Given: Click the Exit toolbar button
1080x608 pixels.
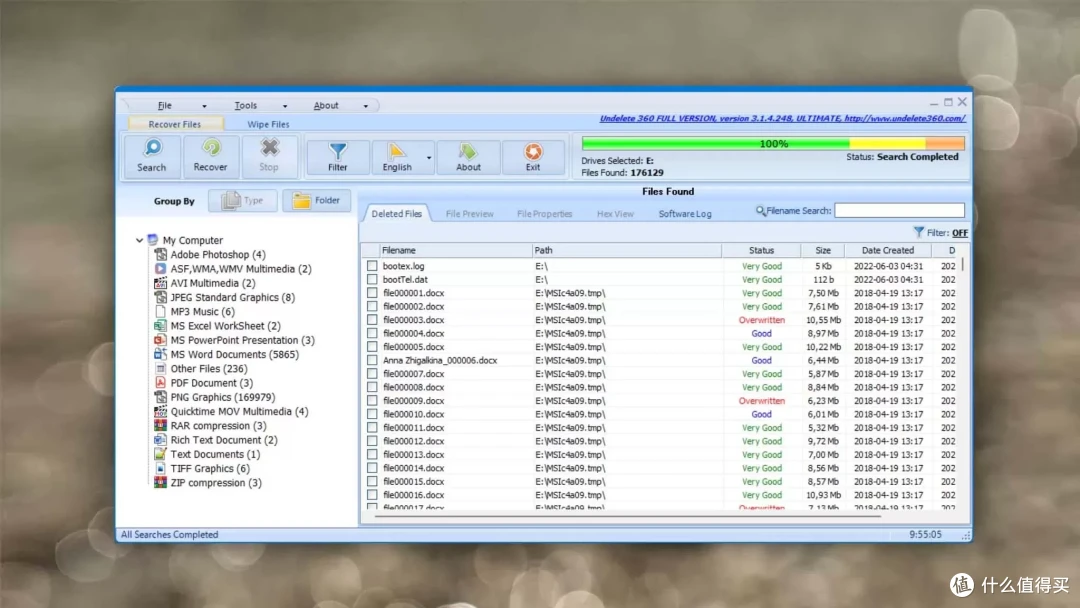Looking at the screenshot, I should pyautogui.click(x=533, y=156).
